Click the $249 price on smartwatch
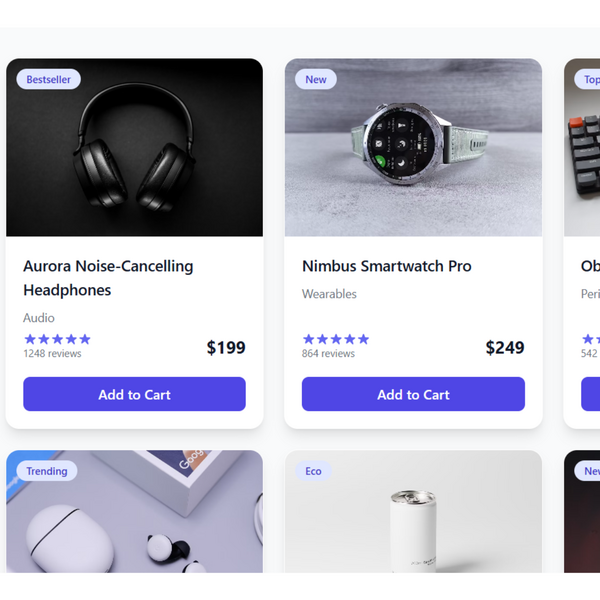Image resolution: width=600 pixels, height=600 pixels. point(505,347)
